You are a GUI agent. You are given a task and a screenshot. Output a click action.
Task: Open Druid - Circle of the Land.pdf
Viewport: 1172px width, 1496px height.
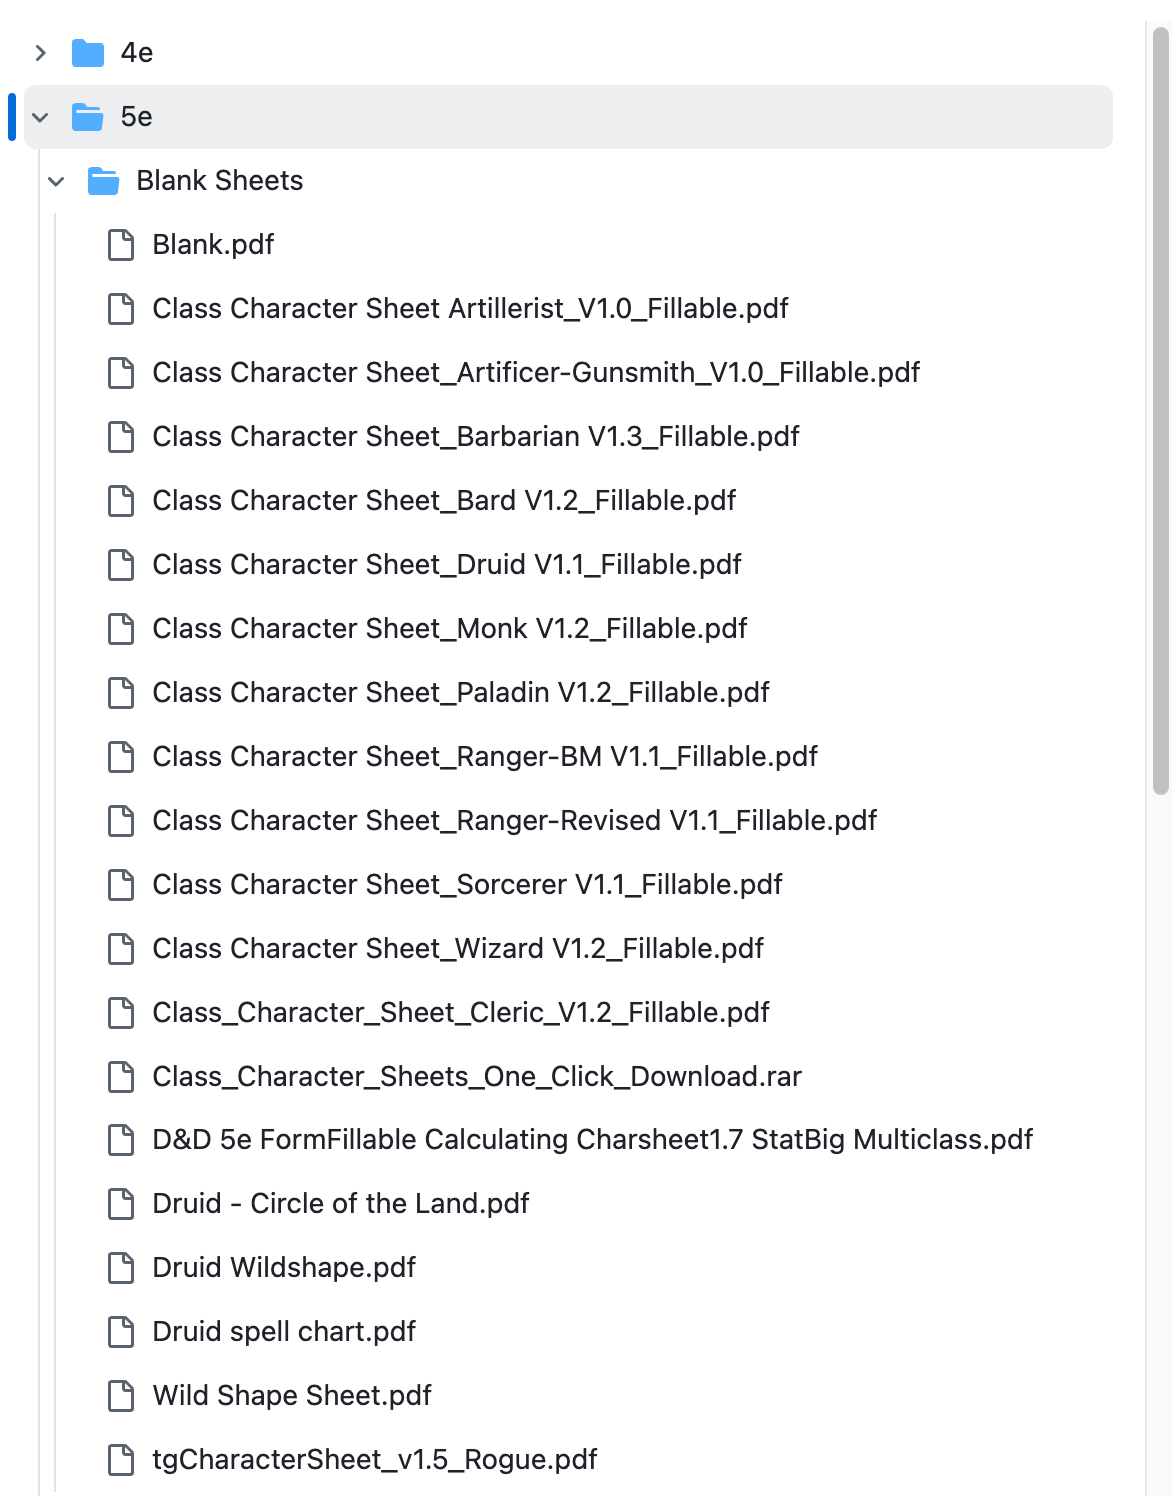(x=341, y=1204)
